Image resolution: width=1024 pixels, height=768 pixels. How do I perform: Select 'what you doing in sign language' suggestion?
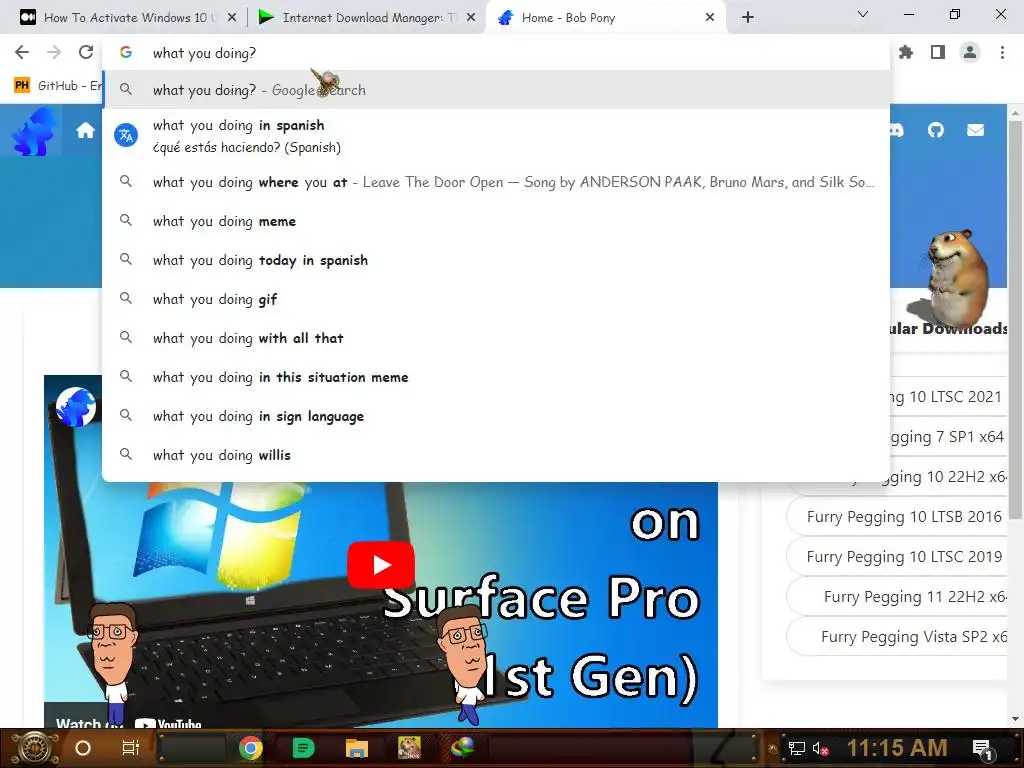click(496, 416)
